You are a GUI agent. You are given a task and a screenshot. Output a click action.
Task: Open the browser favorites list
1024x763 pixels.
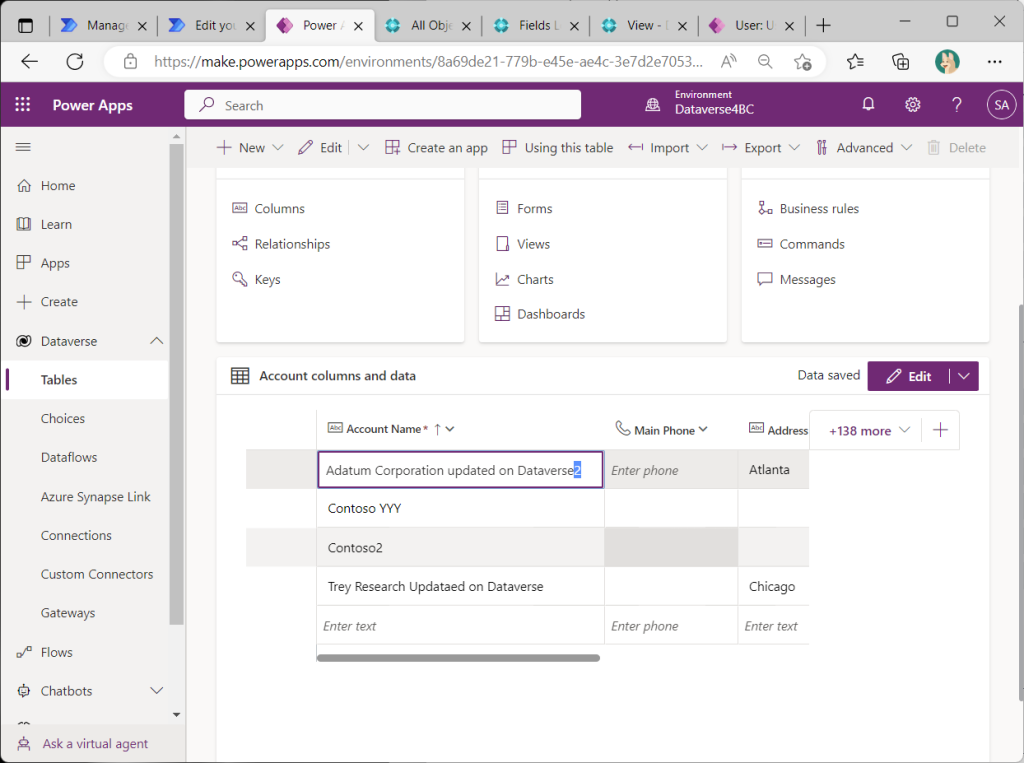point(855,61)
